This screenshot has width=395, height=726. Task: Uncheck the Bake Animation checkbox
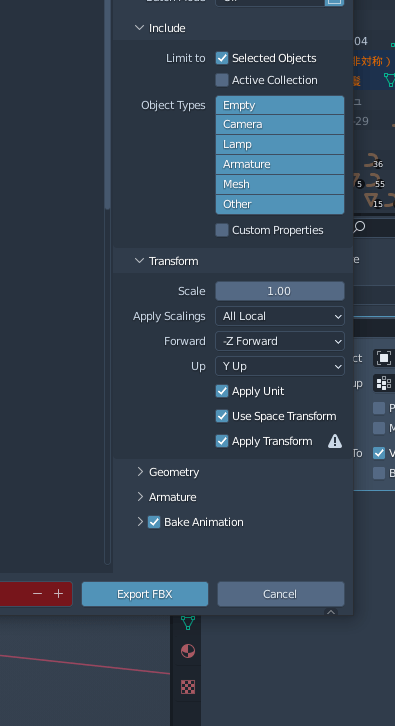pyautogui.click(x=154, y=522)
